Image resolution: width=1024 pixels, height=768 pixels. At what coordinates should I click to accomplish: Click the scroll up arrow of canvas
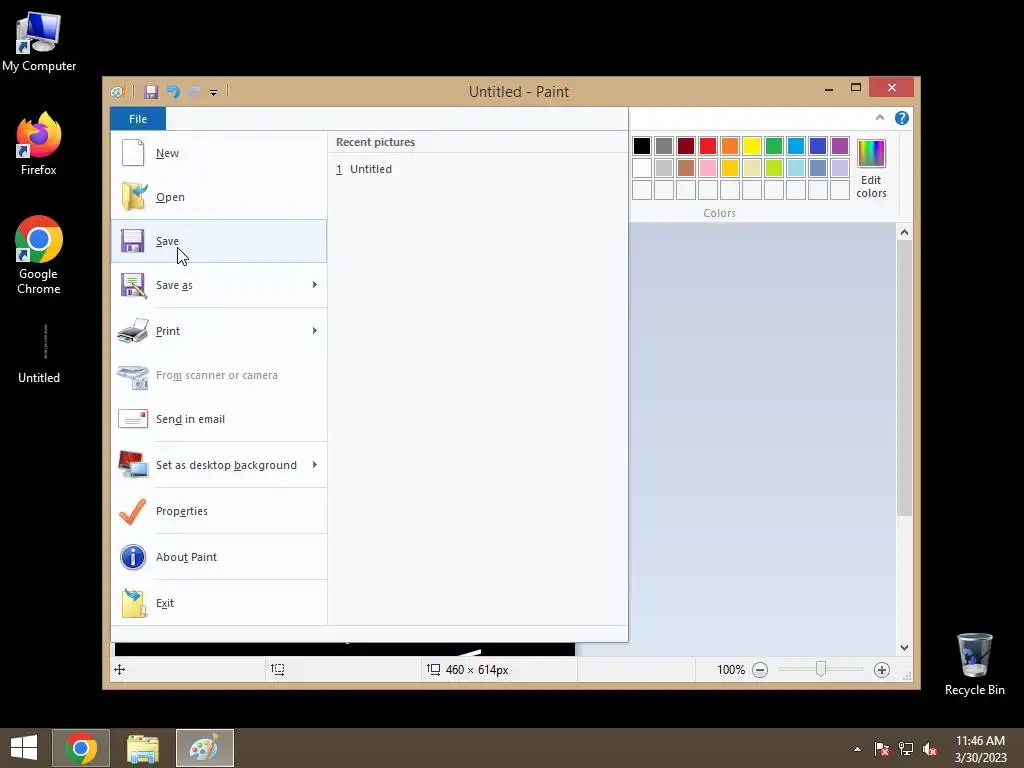(904, 232)
